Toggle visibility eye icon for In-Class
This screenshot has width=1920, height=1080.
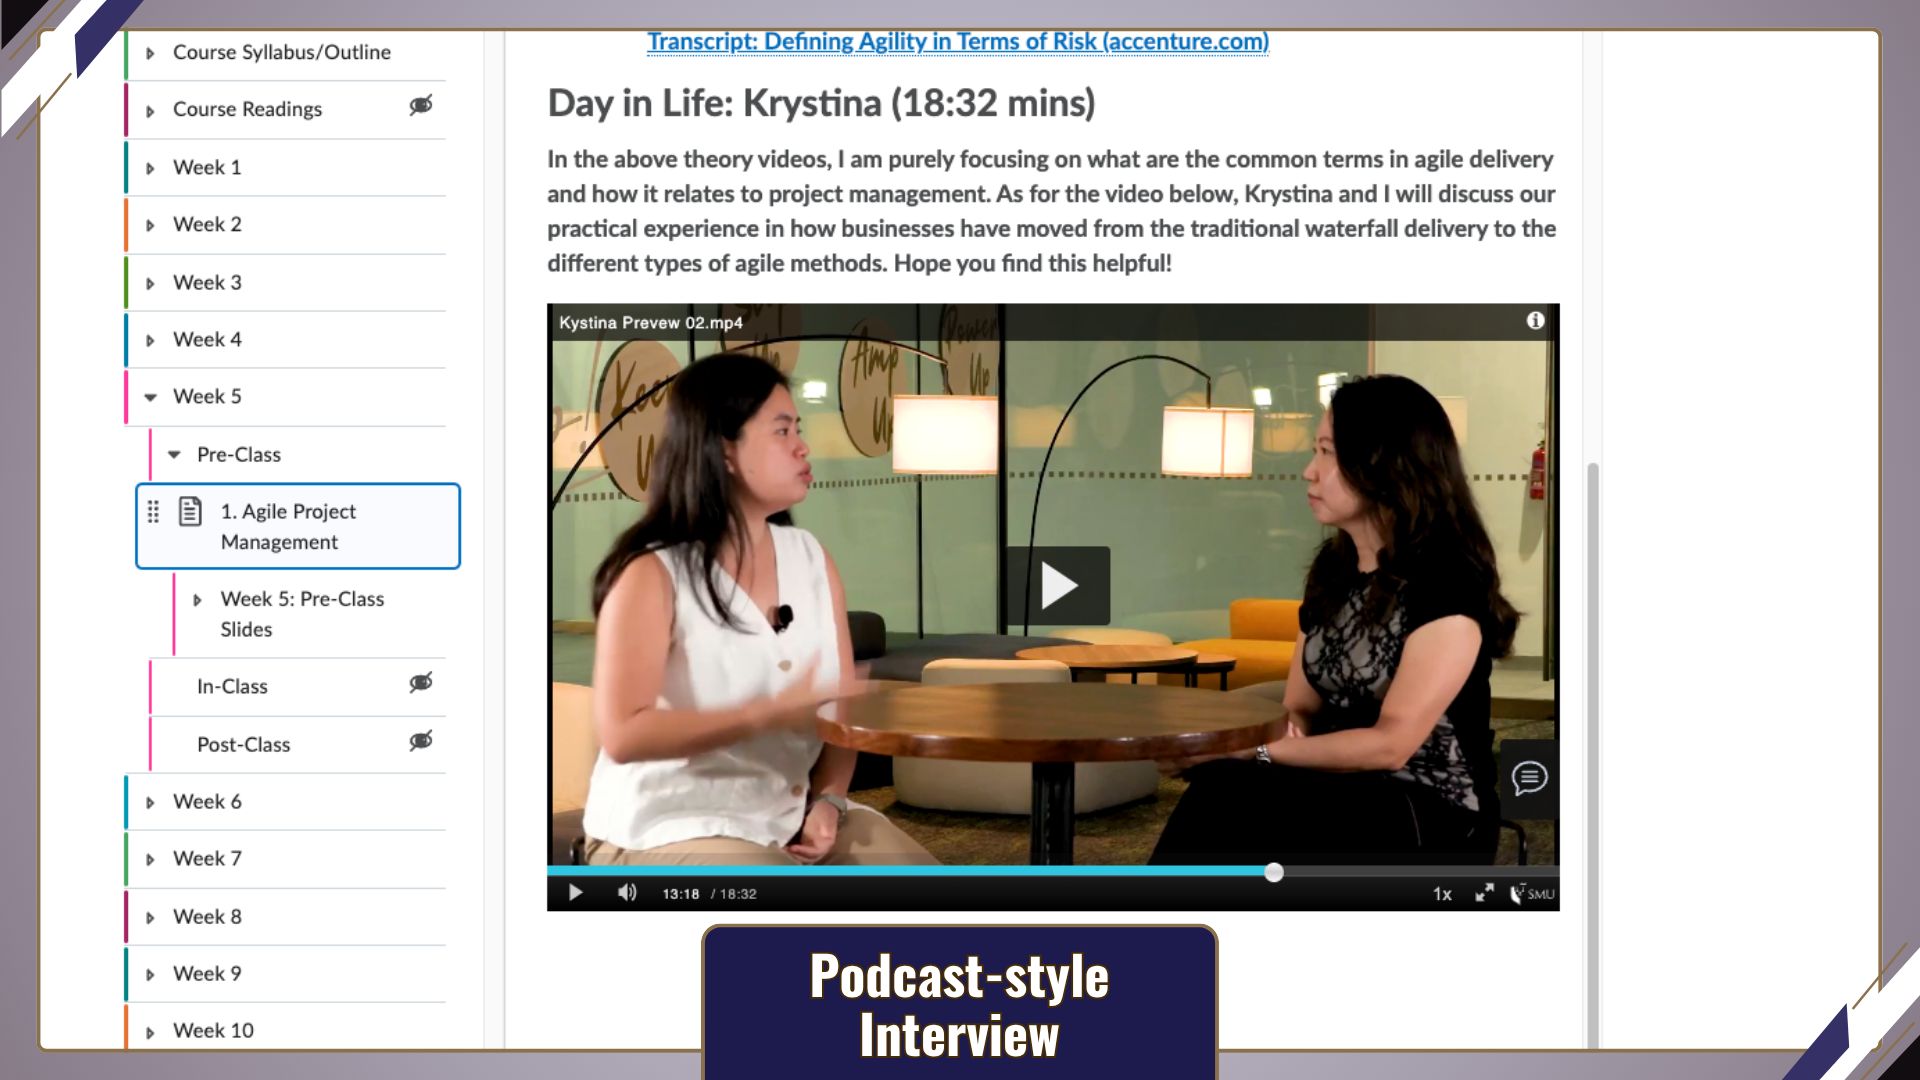tap(421, 683)
